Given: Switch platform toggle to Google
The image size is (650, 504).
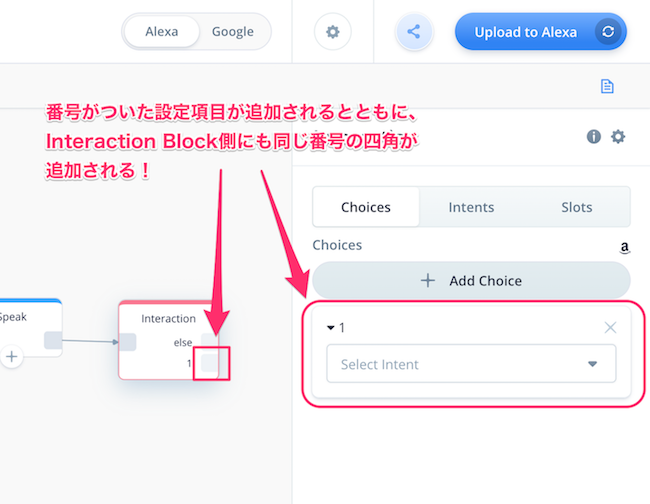Looking at the screenshot, I should [233, 32].
